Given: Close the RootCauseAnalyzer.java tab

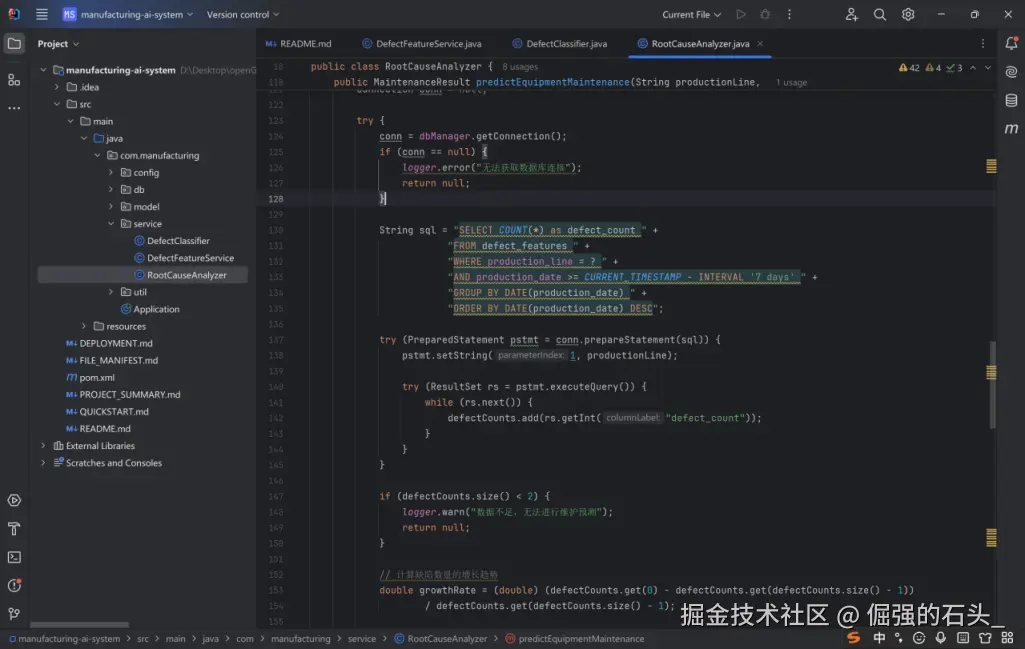Looking at the screenshot, I should pyautogui.click(x=761, y=44).
